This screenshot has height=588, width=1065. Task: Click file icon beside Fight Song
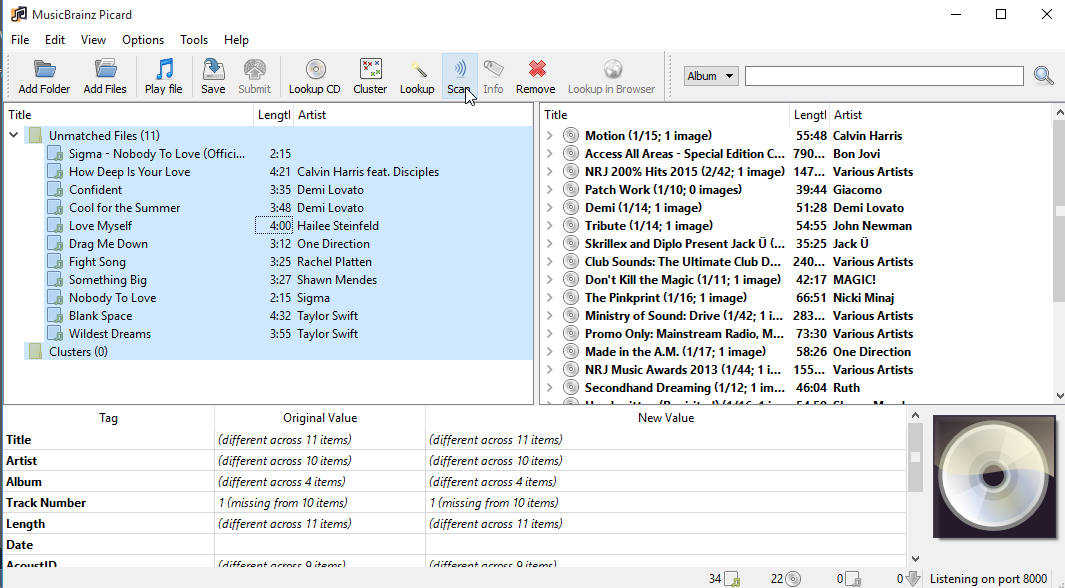point(56,261)
